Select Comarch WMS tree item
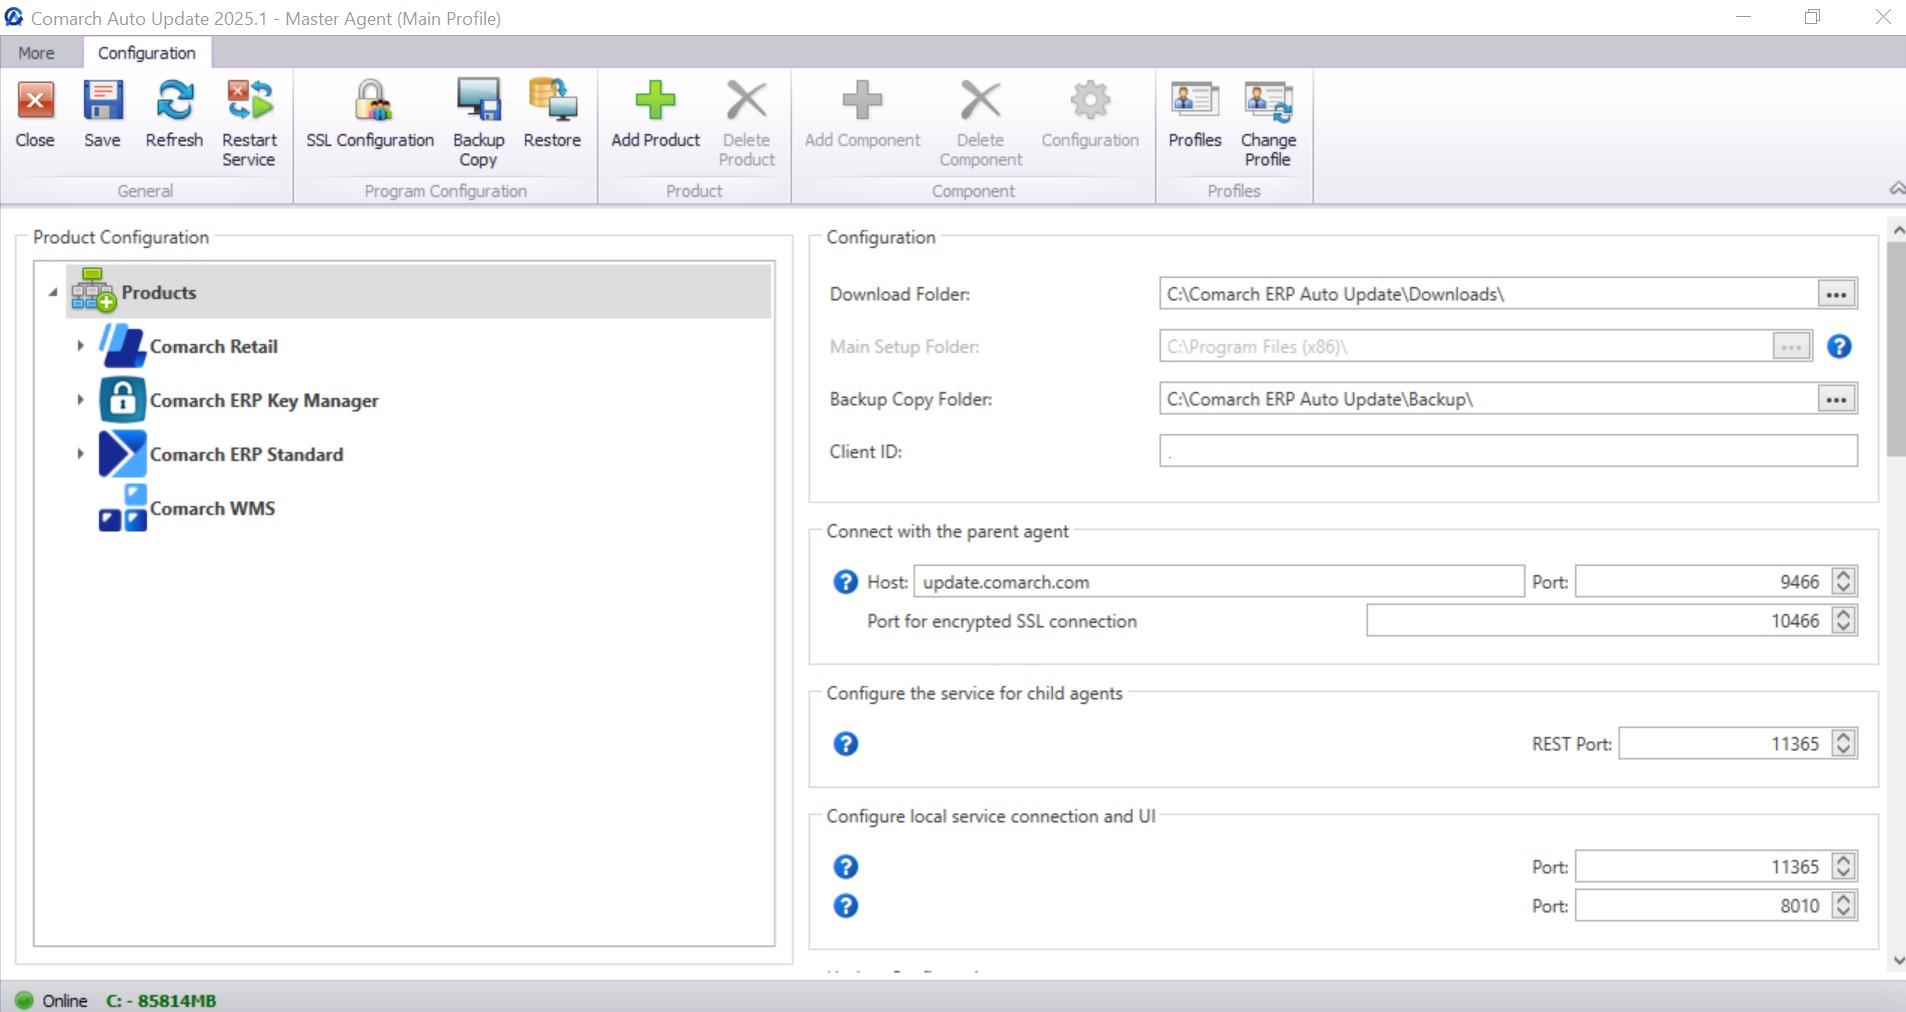1906x1012 pixels. 212,508
